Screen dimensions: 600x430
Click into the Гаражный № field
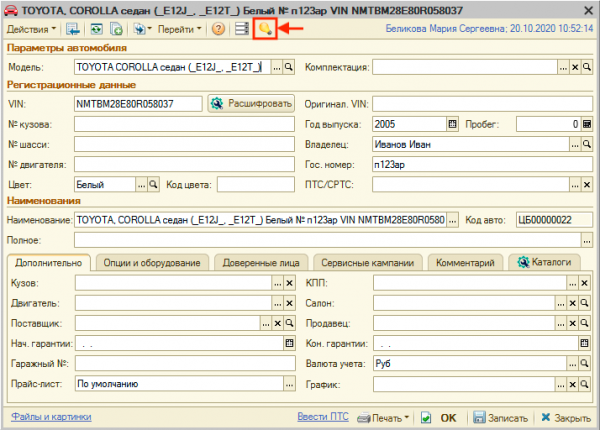click(186, 363)
